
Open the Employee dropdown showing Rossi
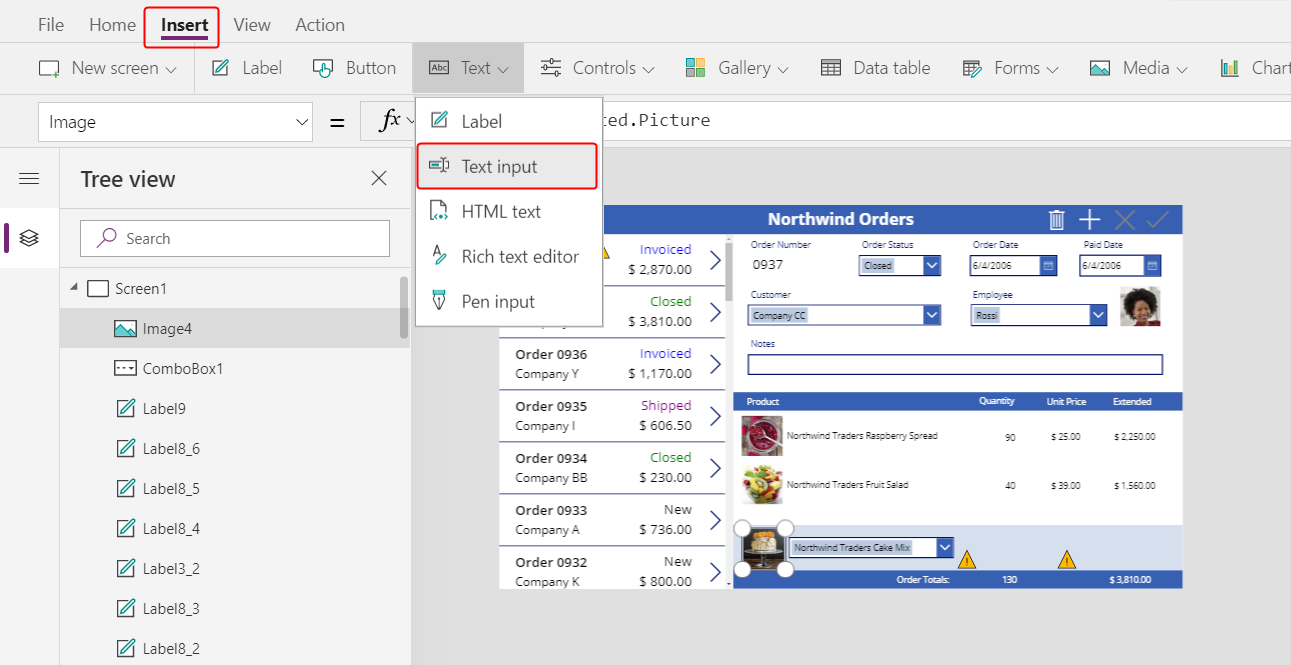tap(1098, 314)
